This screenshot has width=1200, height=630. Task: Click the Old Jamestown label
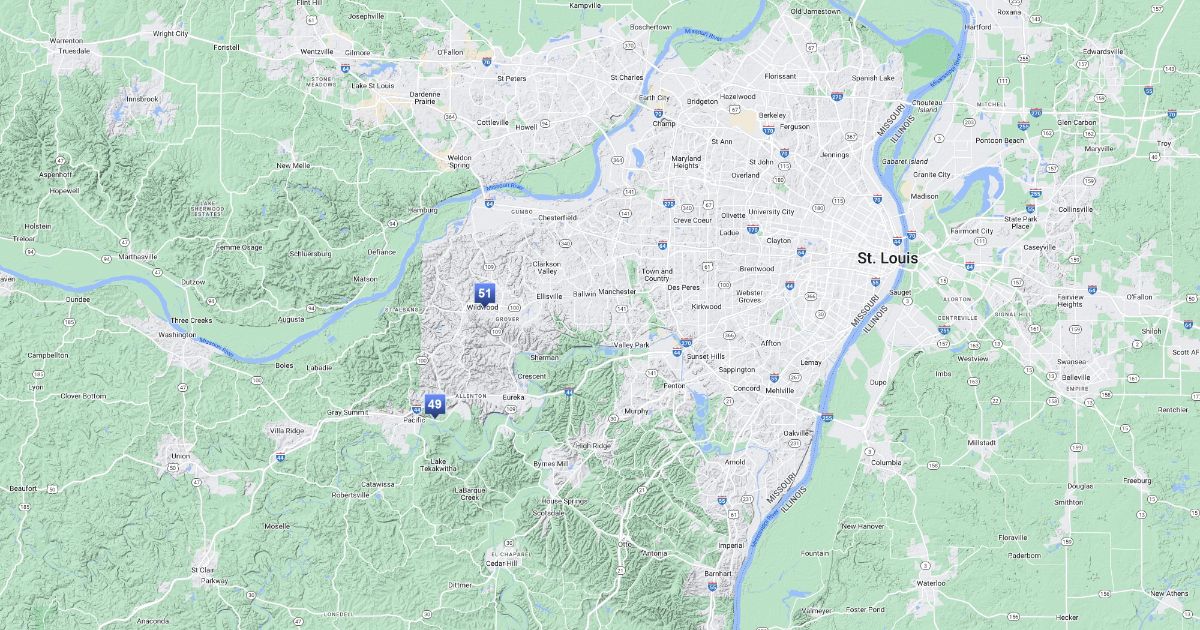point(816,11)
